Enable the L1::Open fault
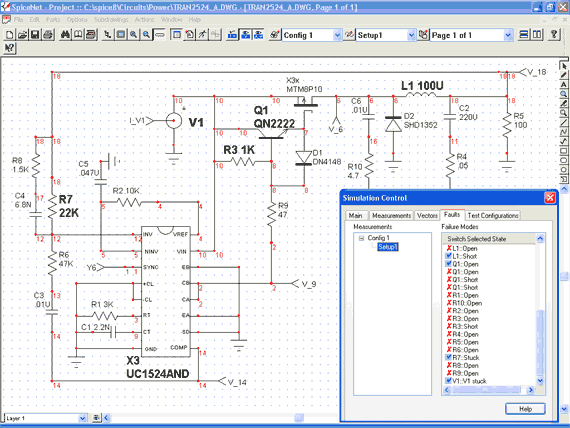Screen dimensions: 570x428 point(449,248)
